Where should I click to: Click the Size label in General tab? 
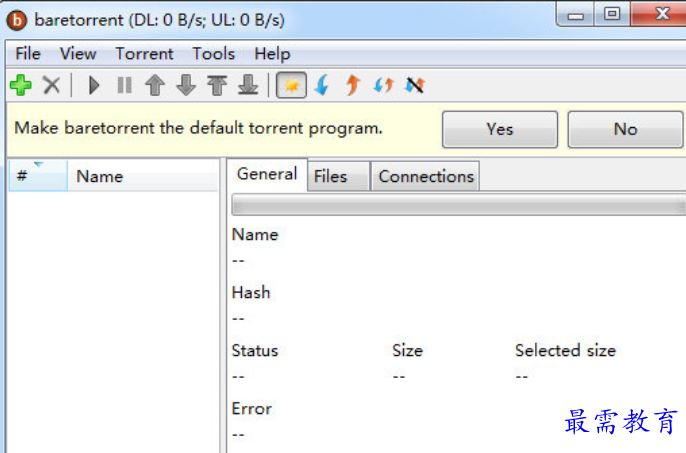pos(407,351)
